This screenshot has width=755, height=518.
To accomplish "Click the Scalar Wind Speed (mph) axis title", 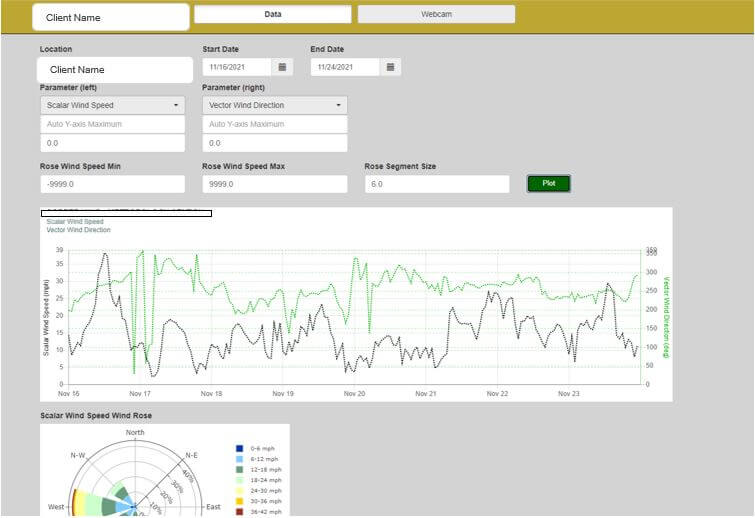I will (46, 318).
